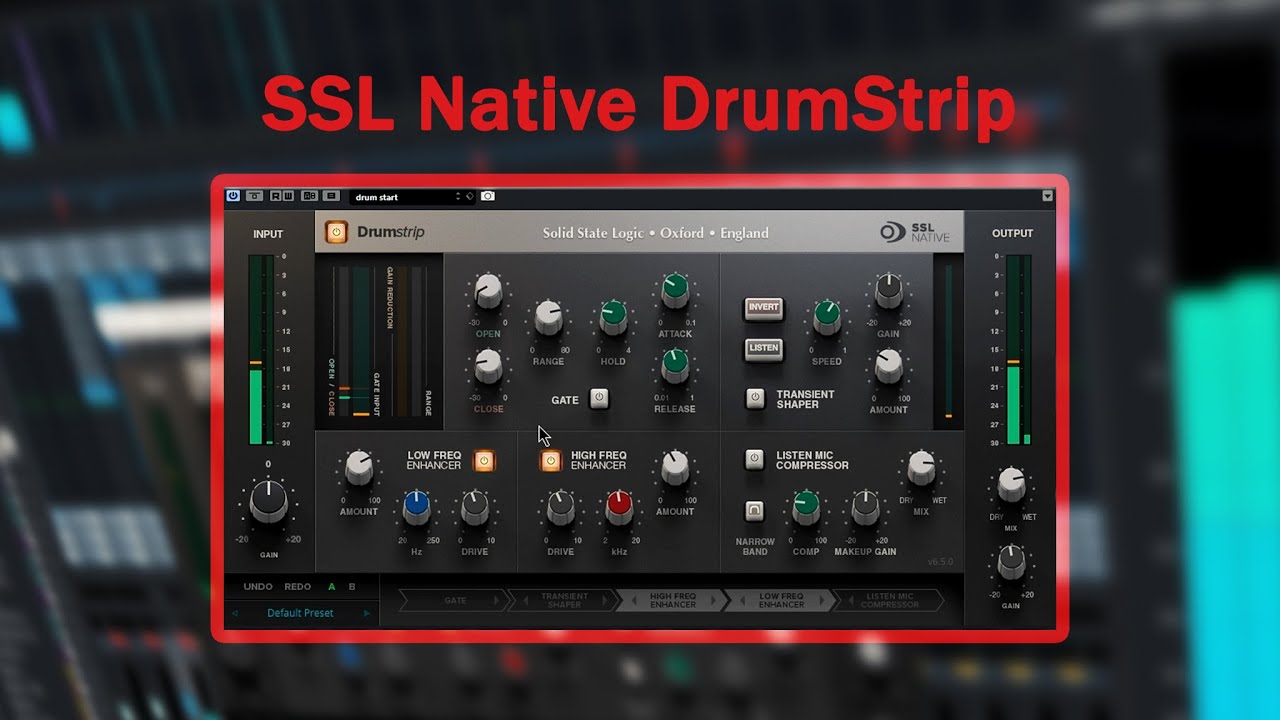Enable the Listen Mic Compressor power button
Viewport: 1280px width, 720px height.
click(x=755, y=459)
